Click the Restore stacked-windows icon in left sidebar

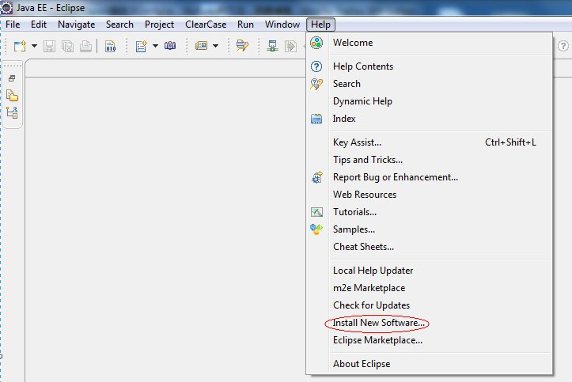(12, 78)
